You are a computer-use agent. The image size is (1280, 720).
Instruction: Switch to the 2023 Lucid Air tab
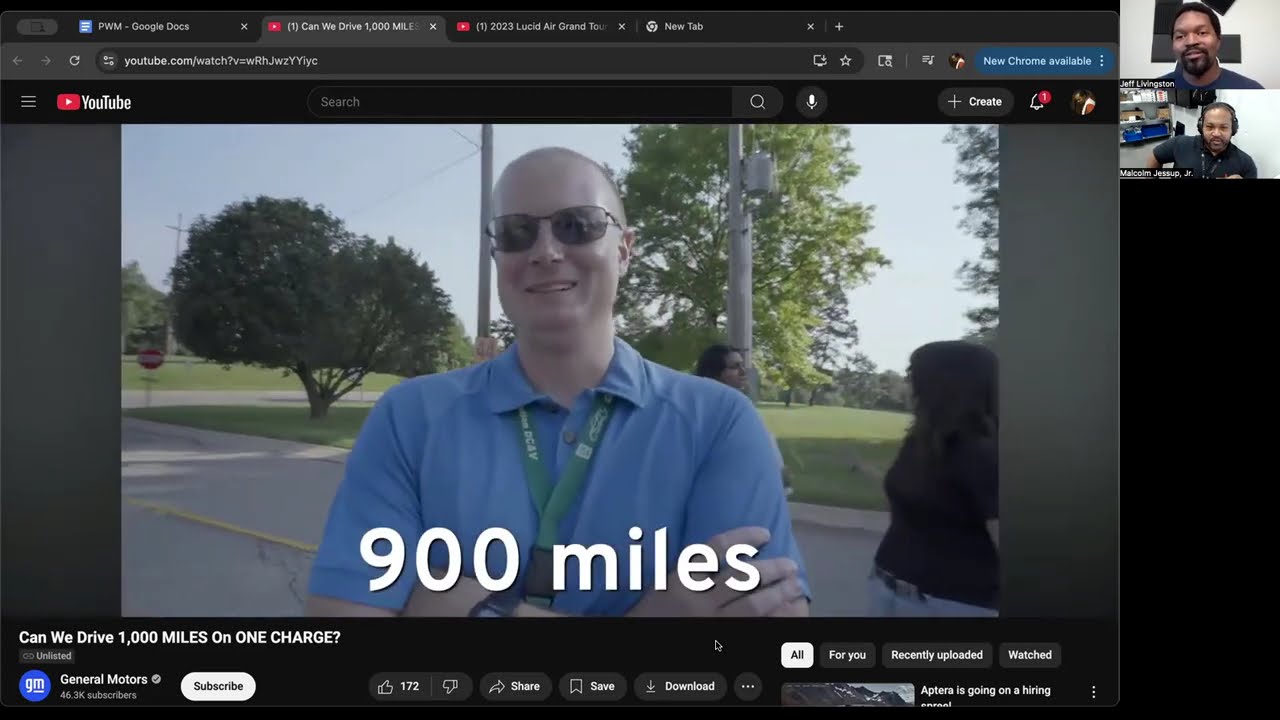[x=542, y=27]
